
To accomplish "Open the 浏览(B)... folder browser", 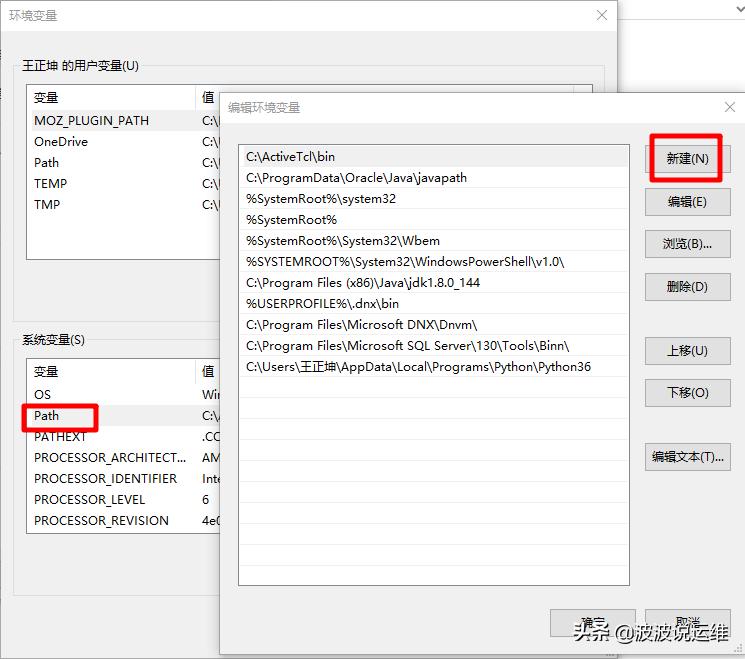I will coord(688,244).
